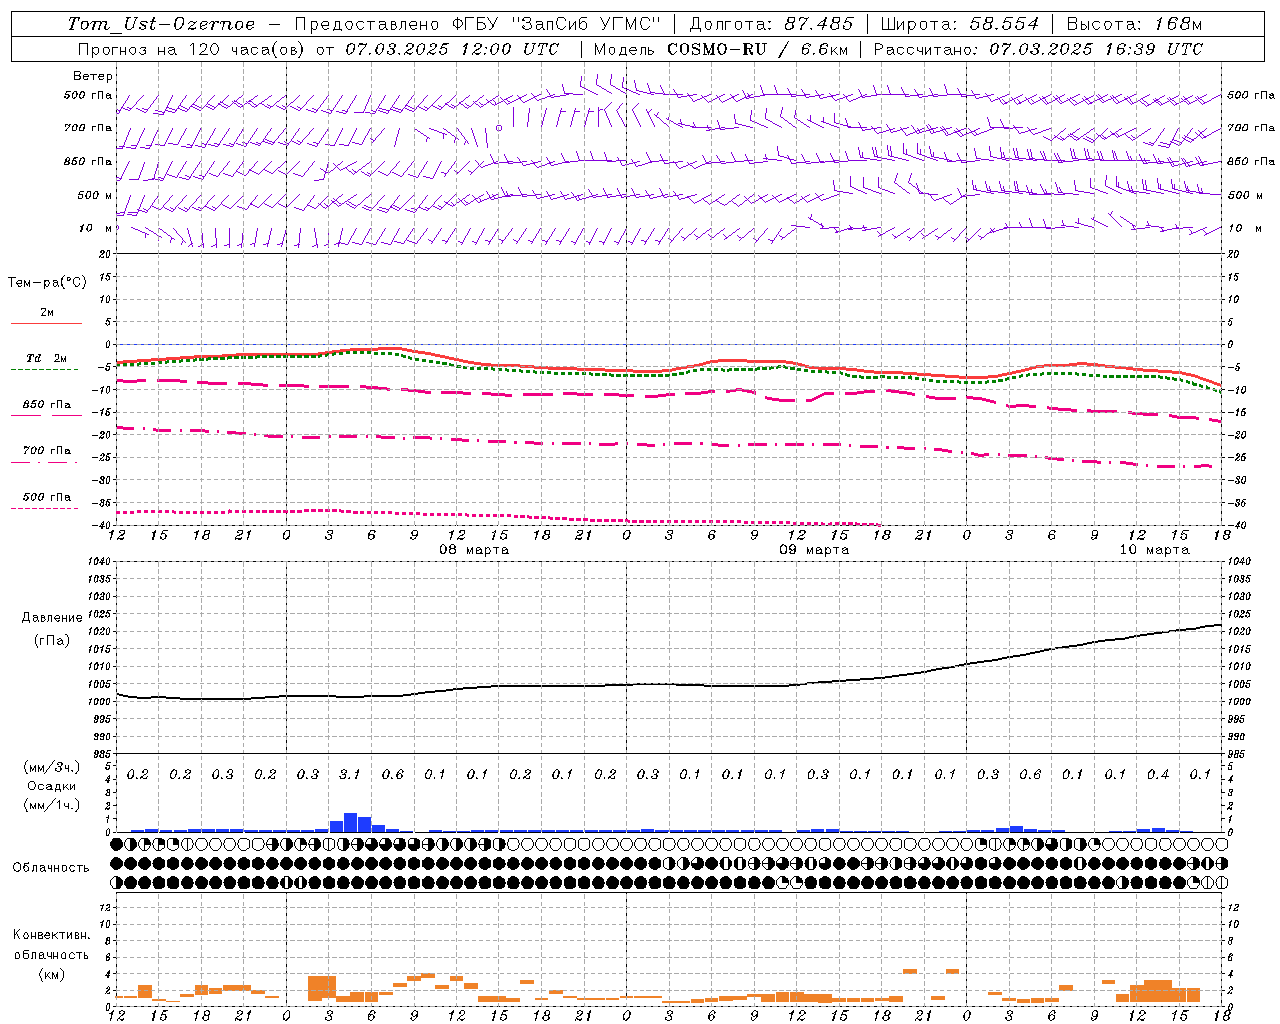1280x1024 pixels.
Task: Click the 'Долгота: 87.485' longitude value
Action: (772, 24)
